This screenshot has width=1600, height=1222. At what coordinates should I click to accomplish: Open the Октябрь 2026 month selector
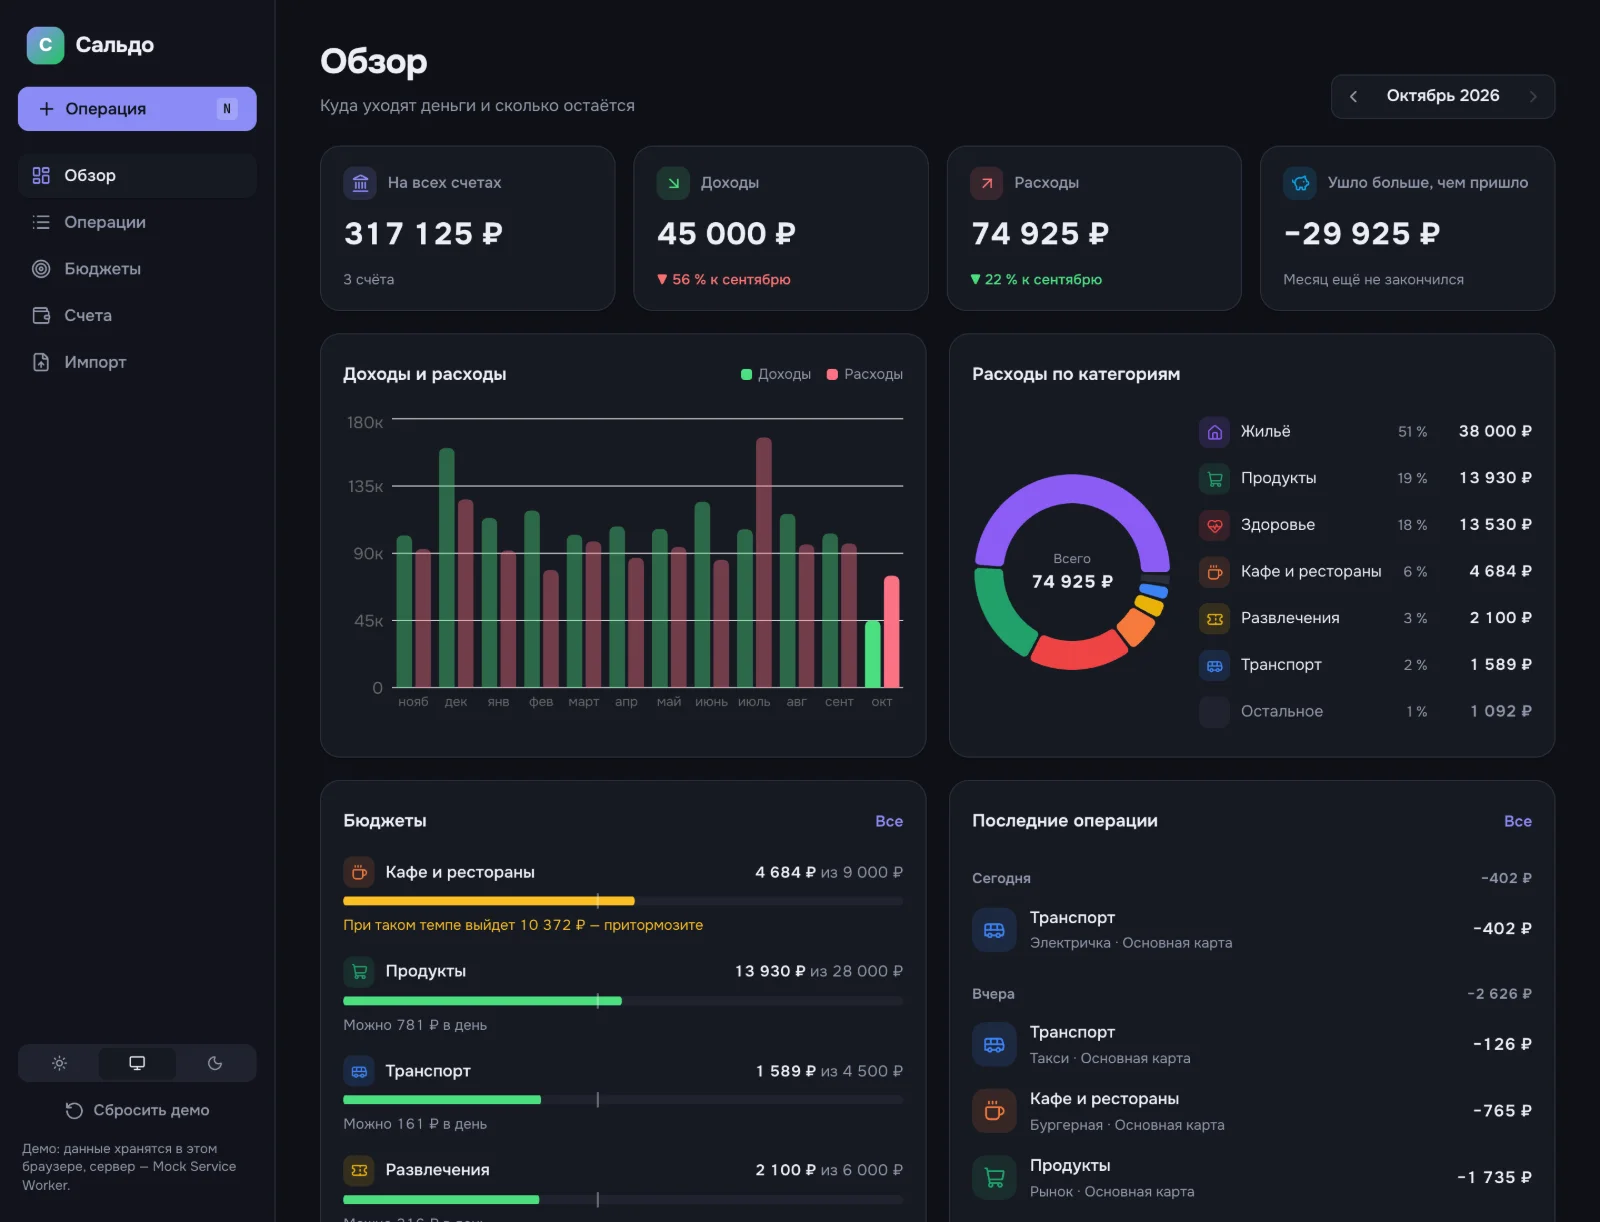tap(1443, 96)
